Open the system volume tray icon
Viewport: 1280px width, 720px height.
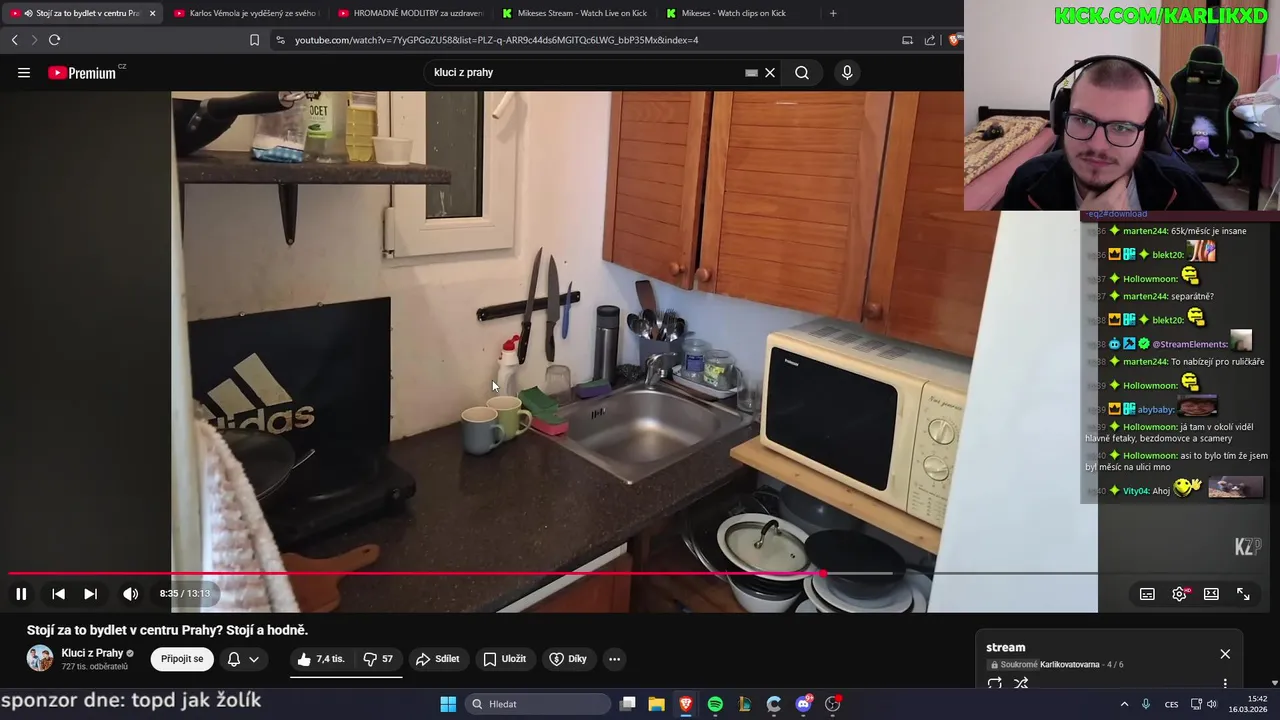coord(1211,704)
